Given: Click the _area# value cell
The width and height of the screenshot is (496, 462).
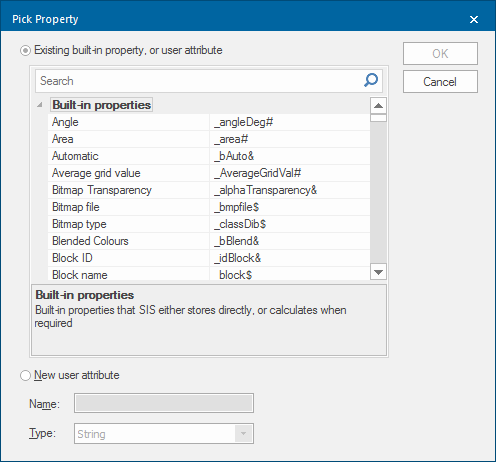Looking at the screenshot, I should pos(290,139).
